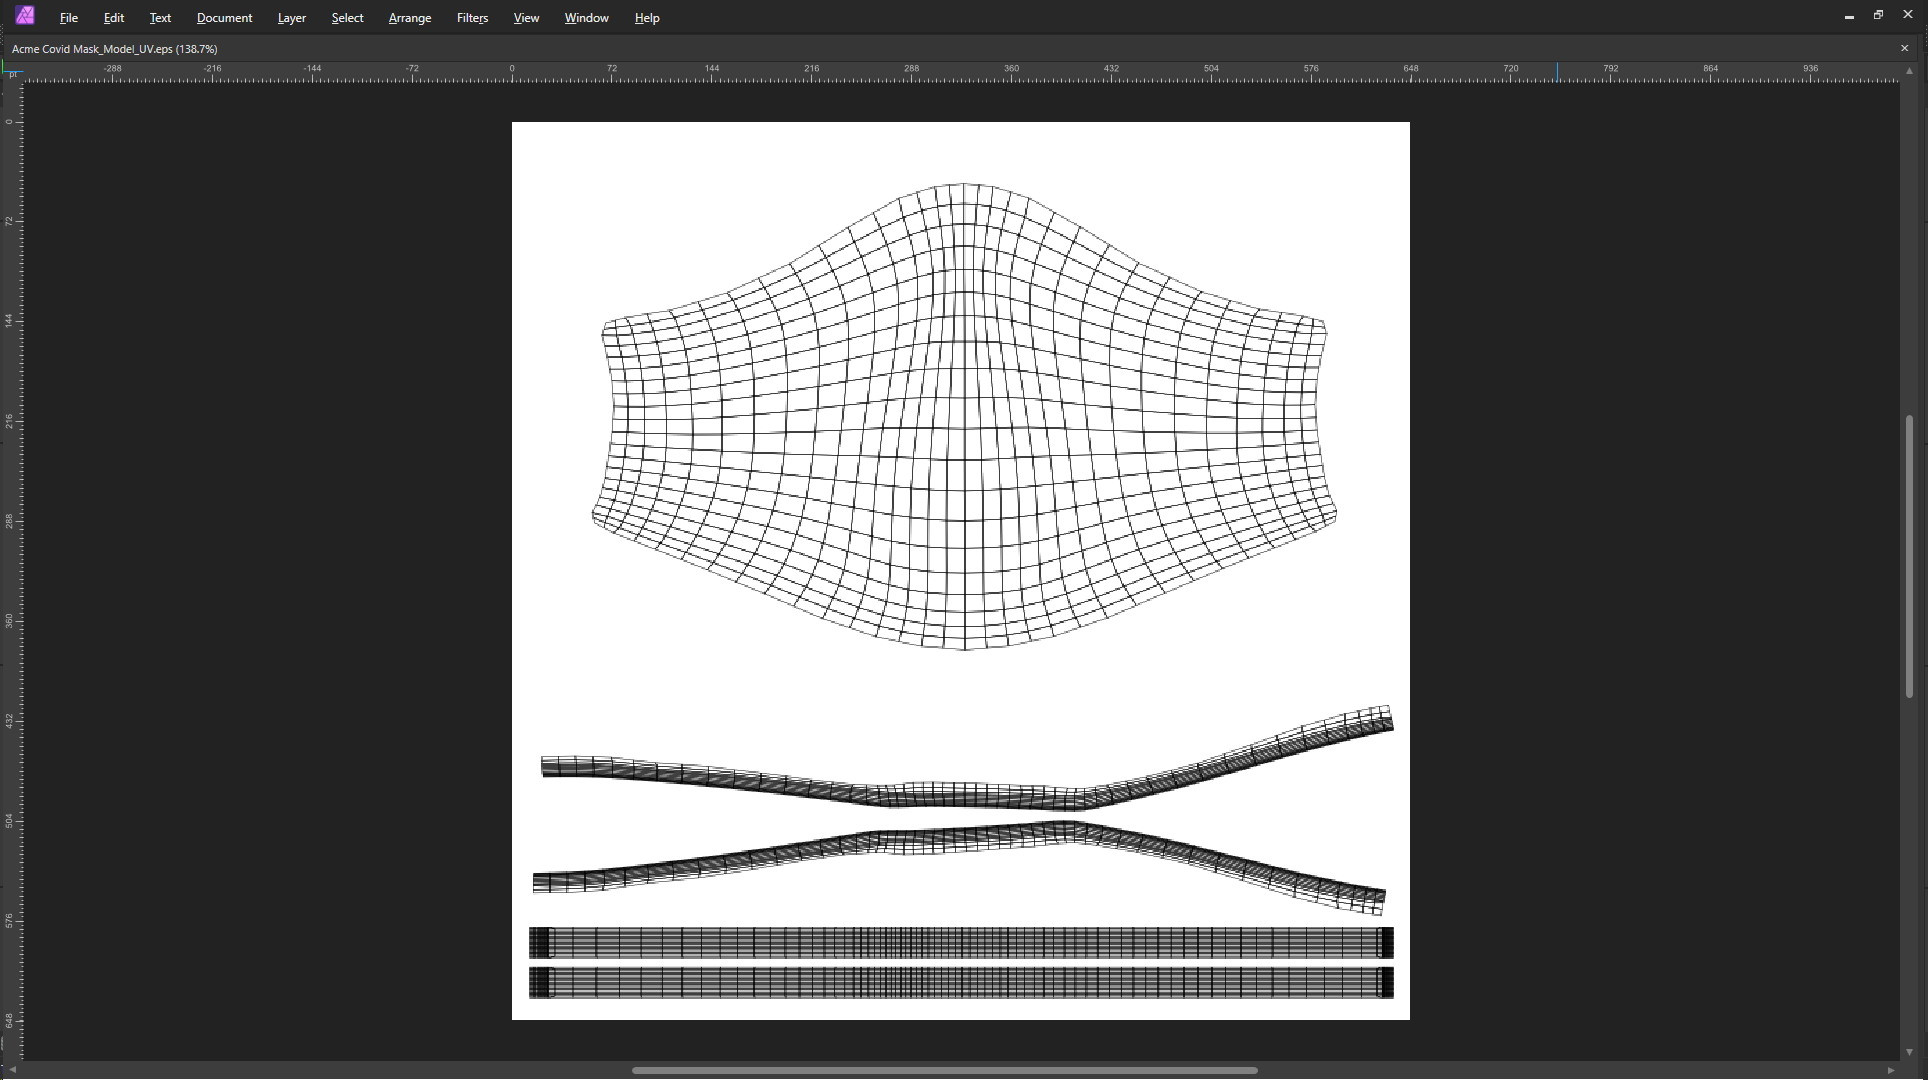Open the View menu
The width and height of the screenshot is (1928, 1080).
click(526, 18)
